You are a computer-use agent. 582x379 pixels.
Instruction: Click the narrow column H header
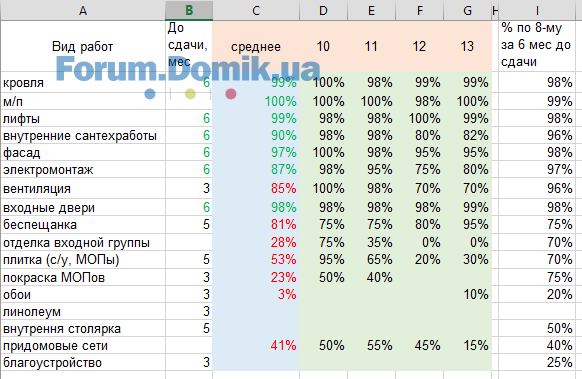pos(495,10)
